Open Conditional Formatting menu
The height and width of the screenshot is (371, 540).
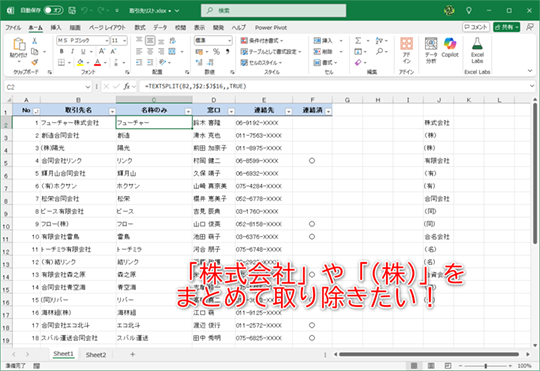point(262,41)
